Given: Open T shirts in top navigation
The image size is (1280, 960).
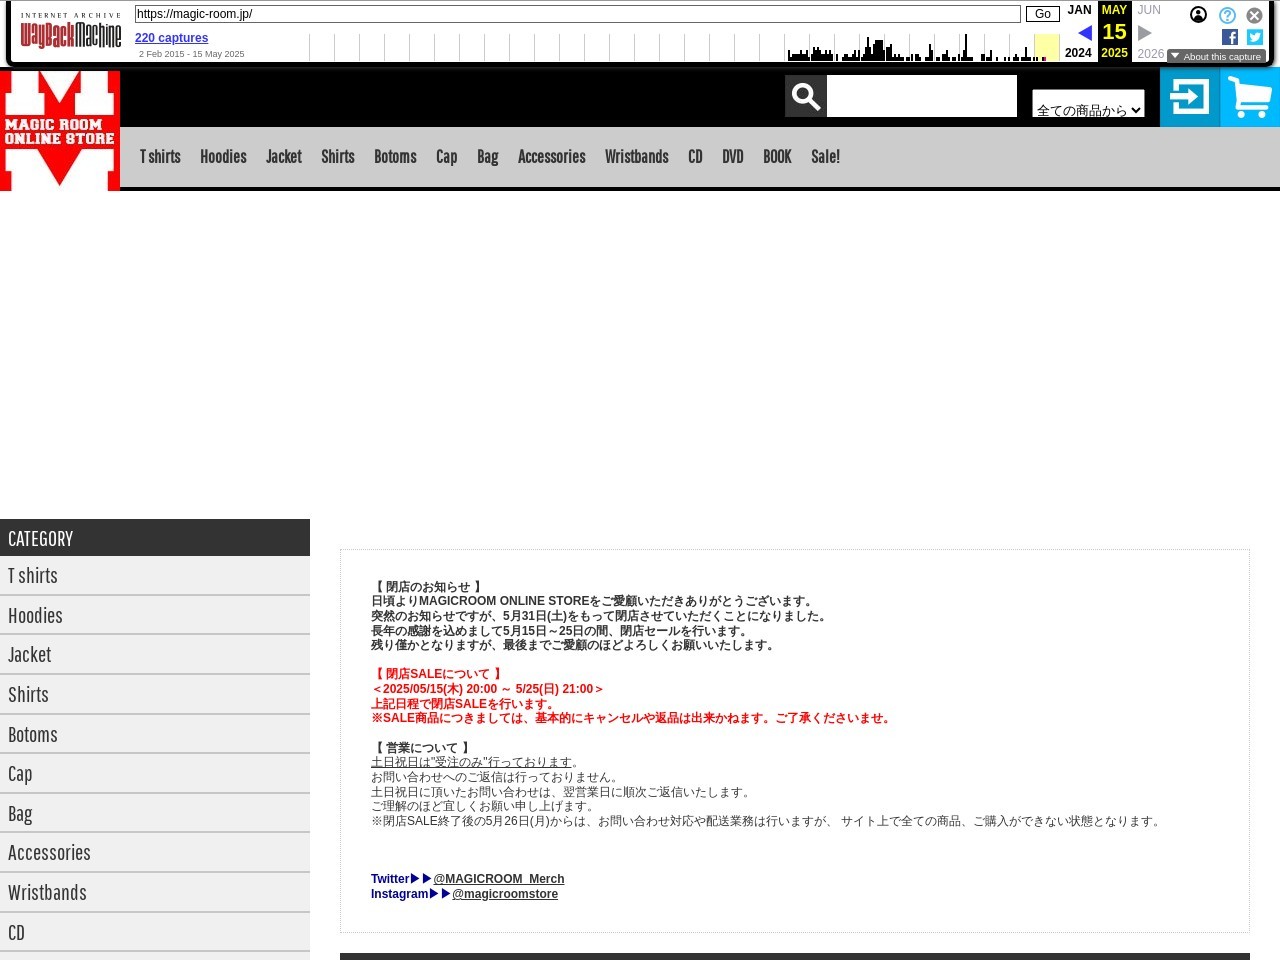Looking at the screenshot, I should tap(160, 157).
